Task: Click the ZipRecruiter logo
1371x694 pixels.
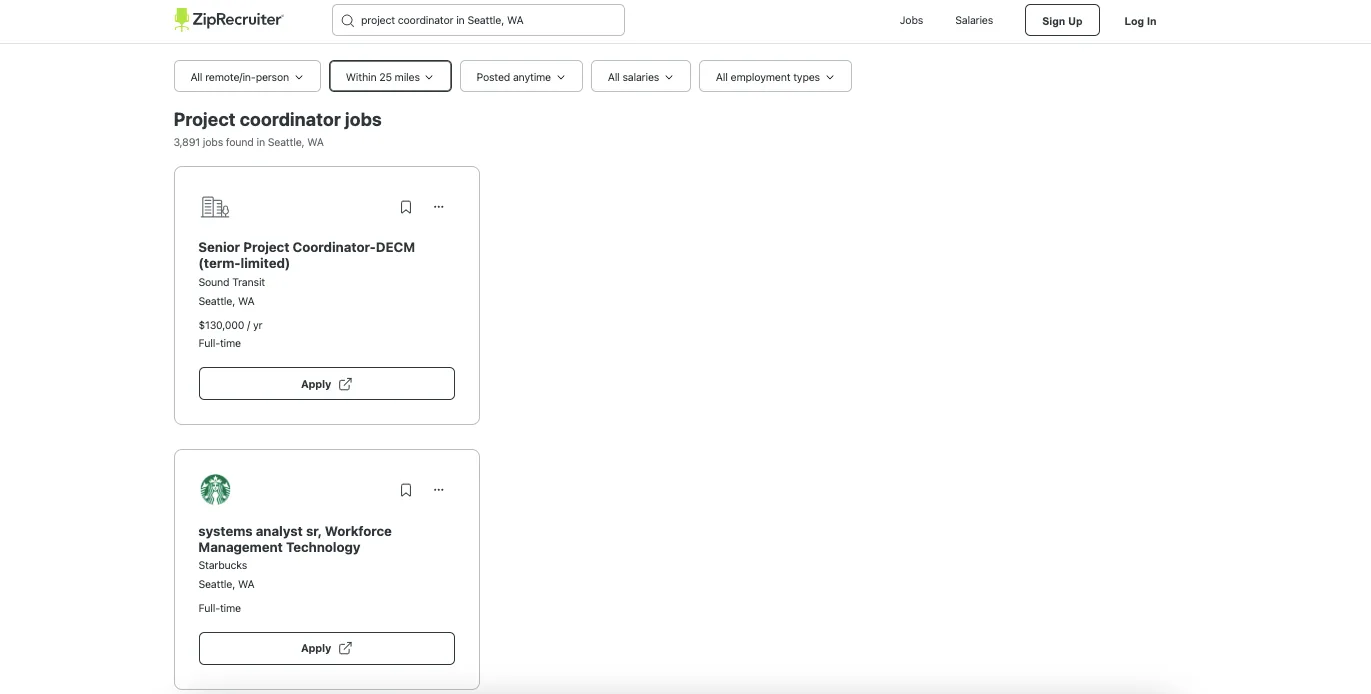Action: 228,19
